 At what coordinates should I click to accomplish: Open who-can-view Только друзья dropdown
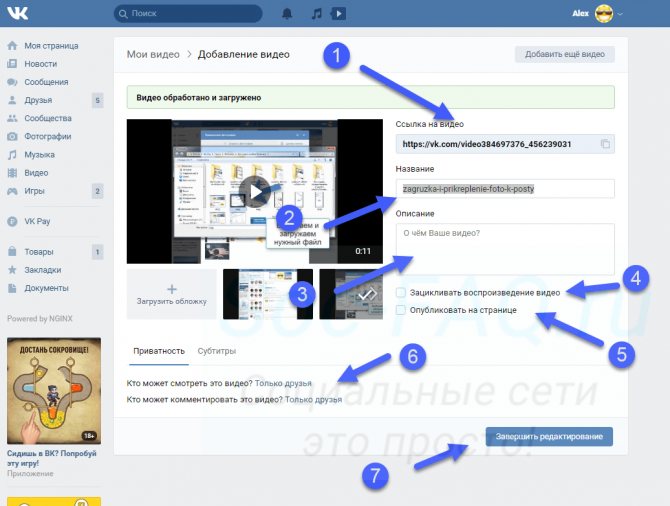pyautogui.click(x=283, y=383)
